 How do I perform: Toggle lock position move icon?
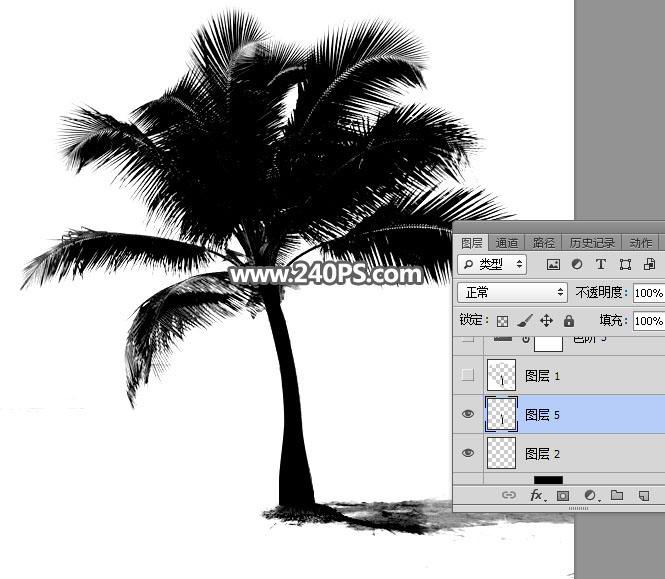546,321
